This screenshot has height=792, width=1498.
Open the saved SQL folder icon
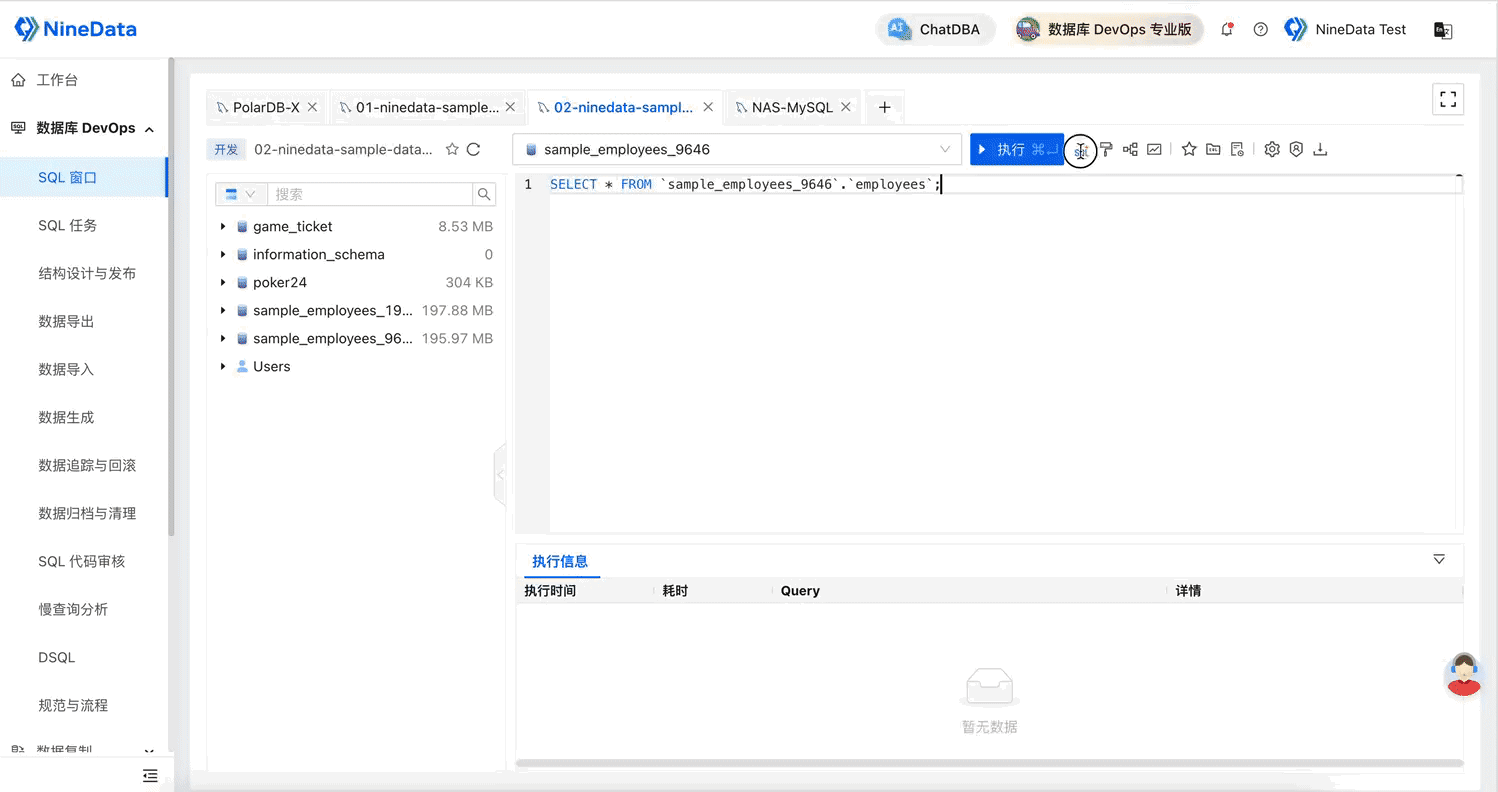point(1213,149)
